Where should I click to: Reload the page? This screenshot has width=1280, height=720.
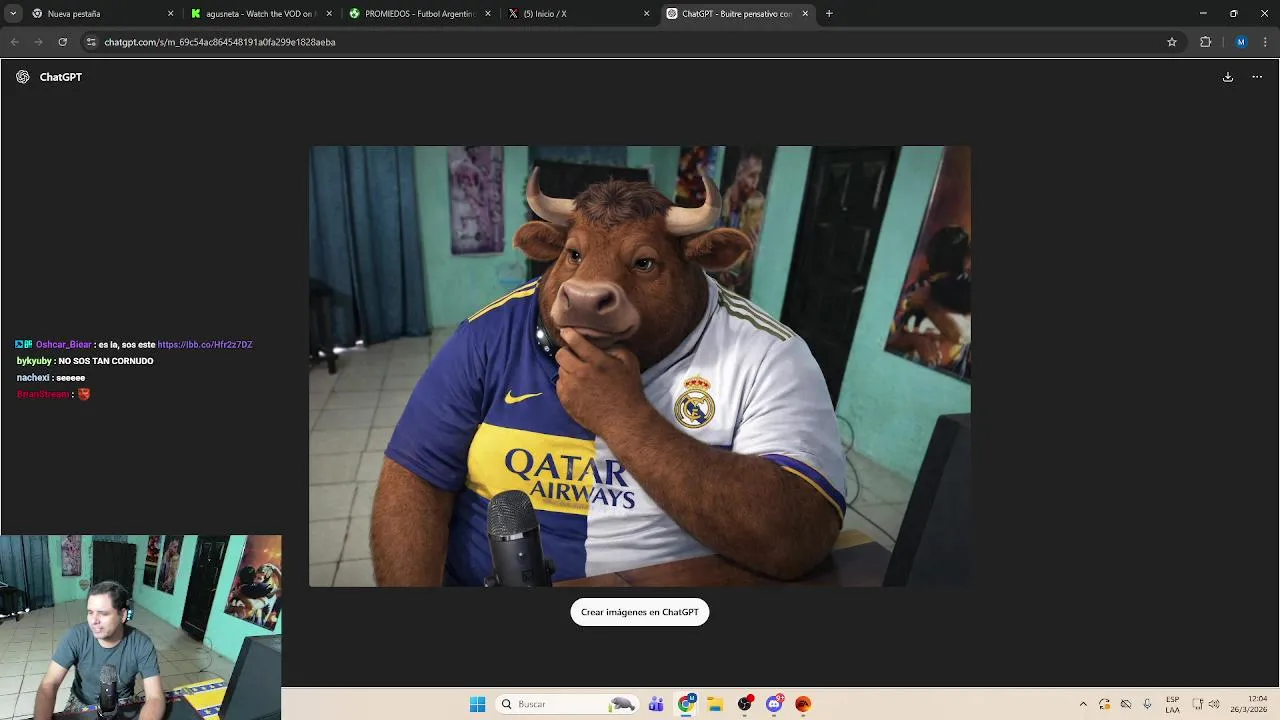62,42
